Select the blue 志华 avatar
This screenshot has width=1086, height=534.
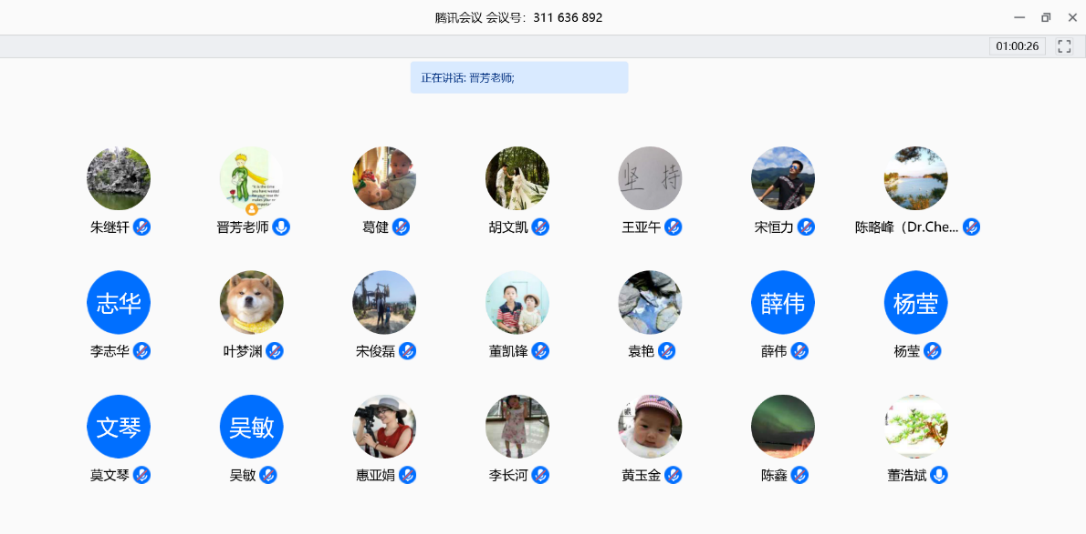(118, 303)
